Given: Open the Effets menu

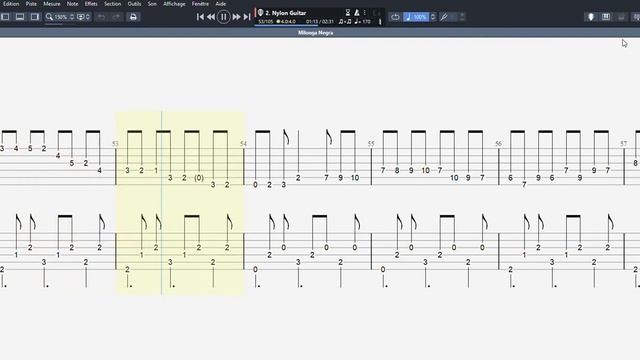Looking at the screenshot, I should 91,4.
